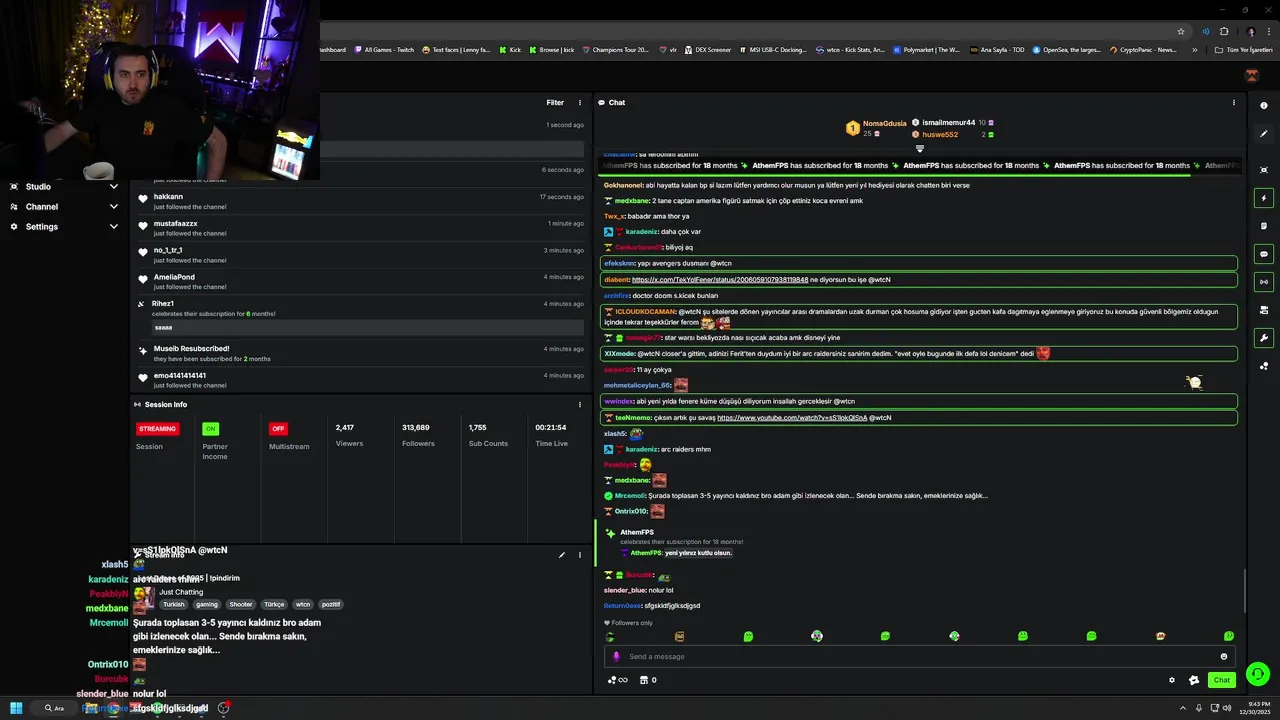Image resolution: width=1280 pixels, height=720 pixels.
Task: Focus the Send a message field
Action: coord(919,657)
